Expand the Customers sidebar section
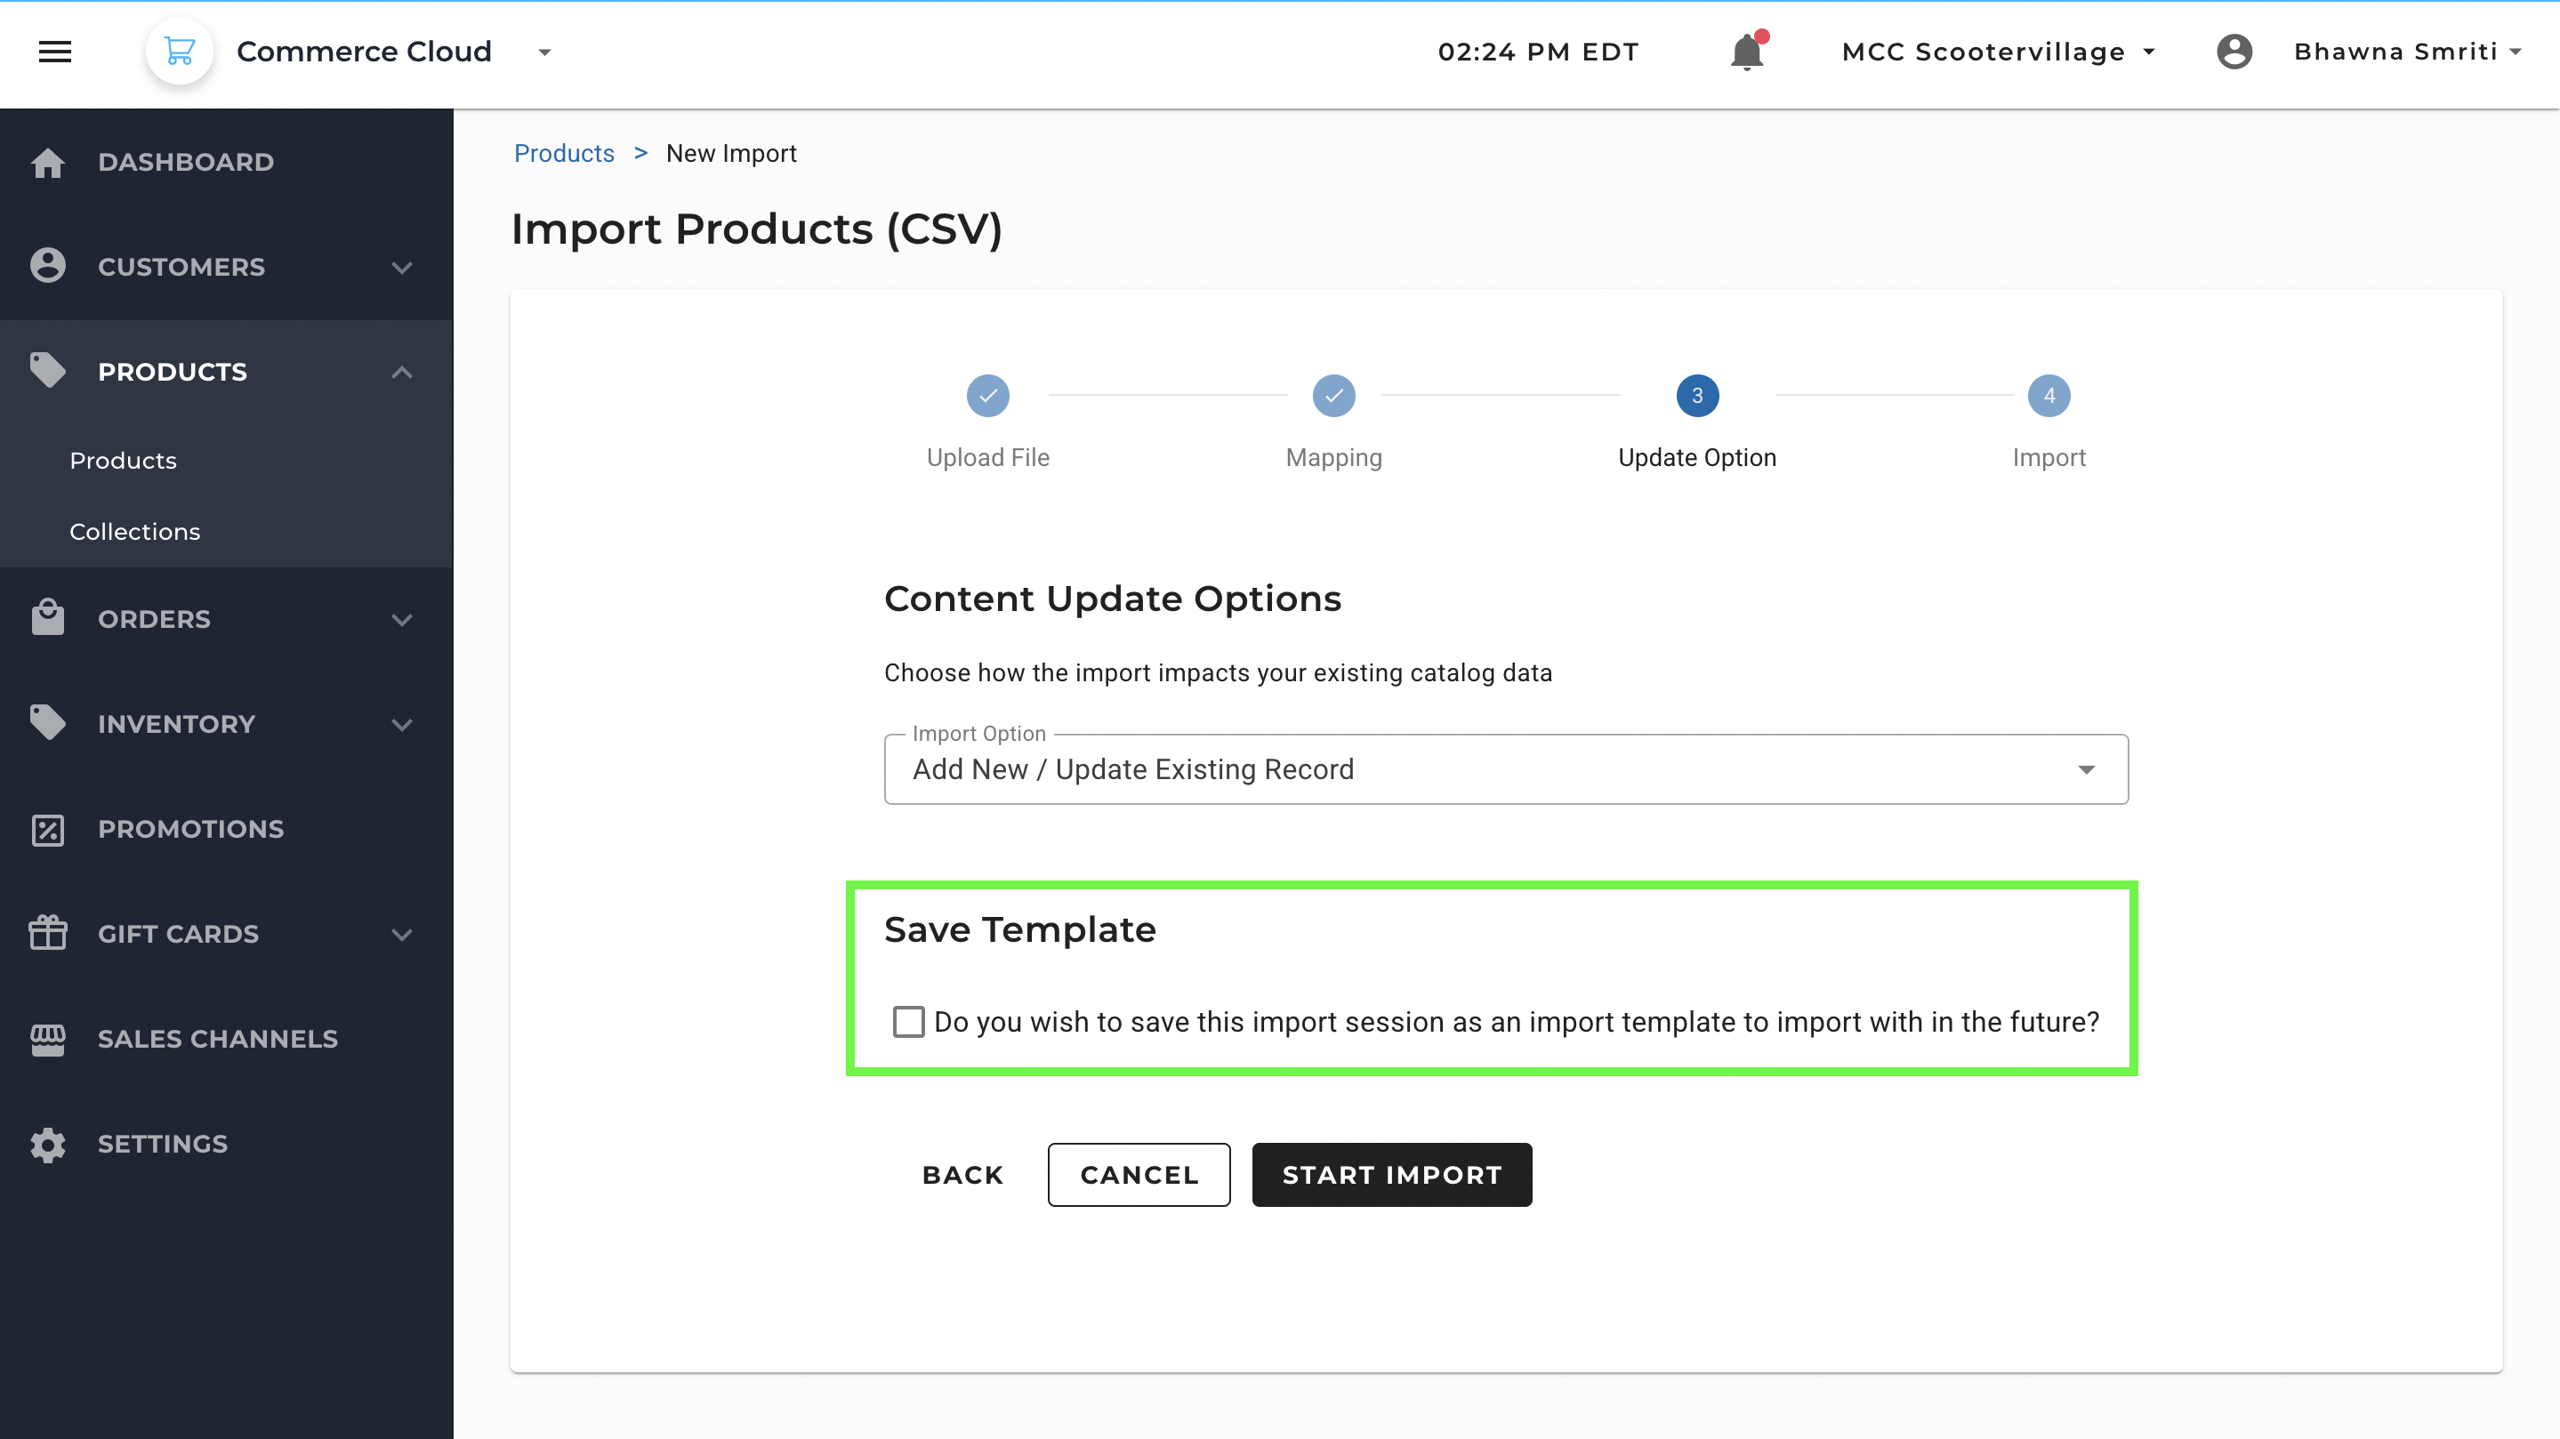 tap(402, 267)
